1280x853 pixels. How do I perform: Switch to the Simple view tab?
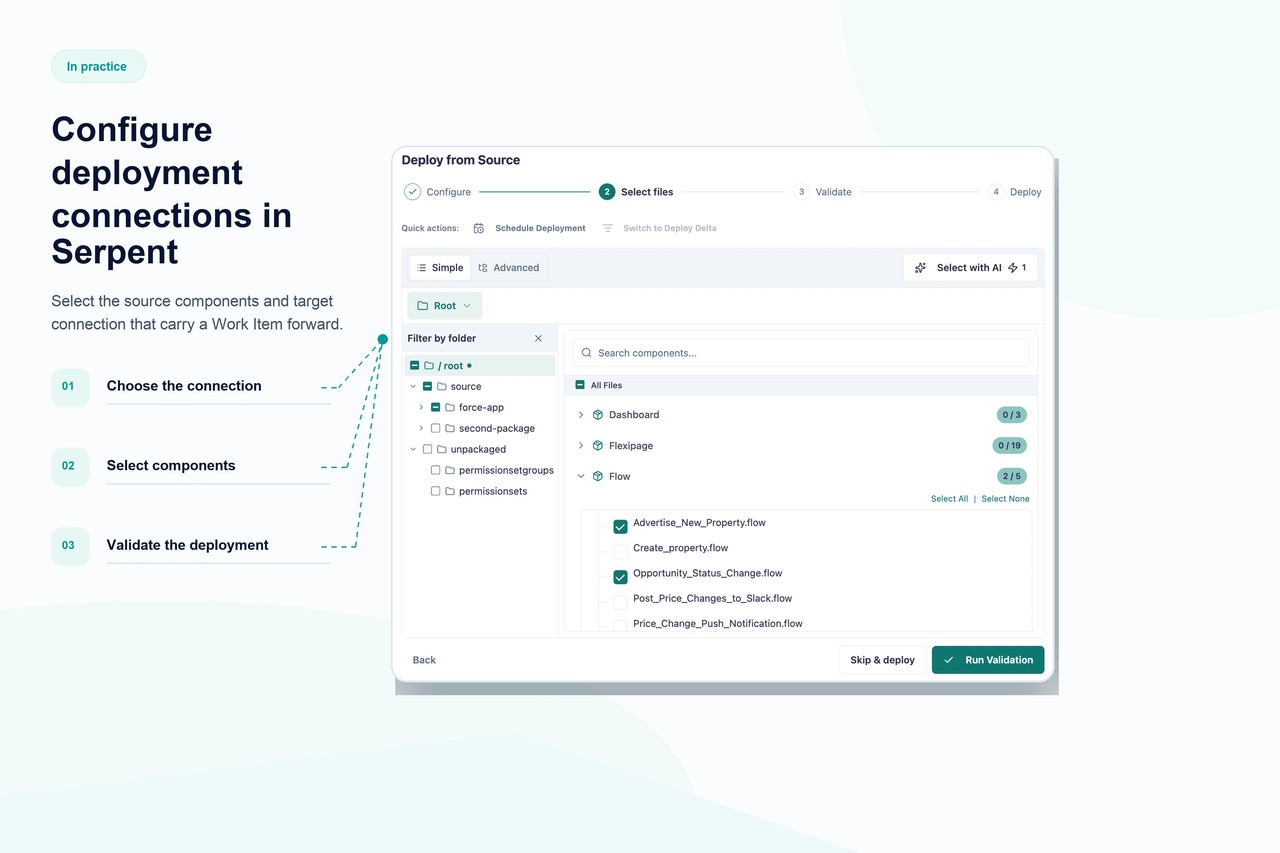440,268
